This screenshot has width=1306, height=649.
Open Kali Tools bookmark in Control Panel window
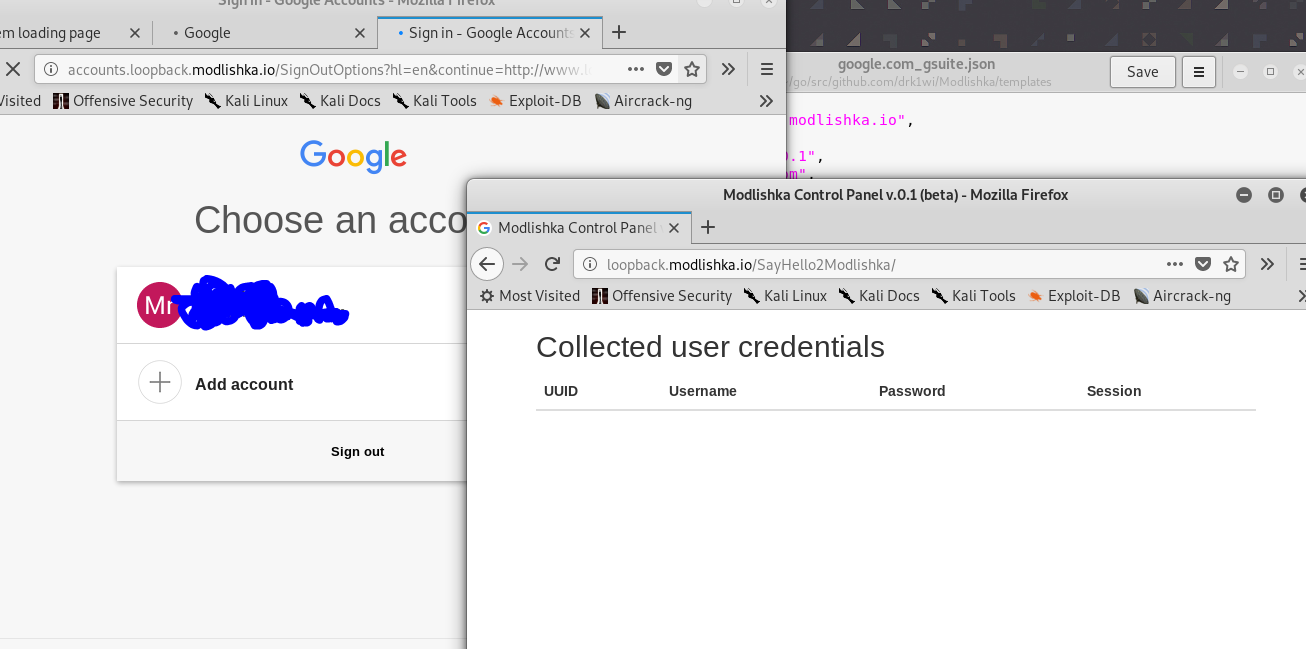(973, 296)
